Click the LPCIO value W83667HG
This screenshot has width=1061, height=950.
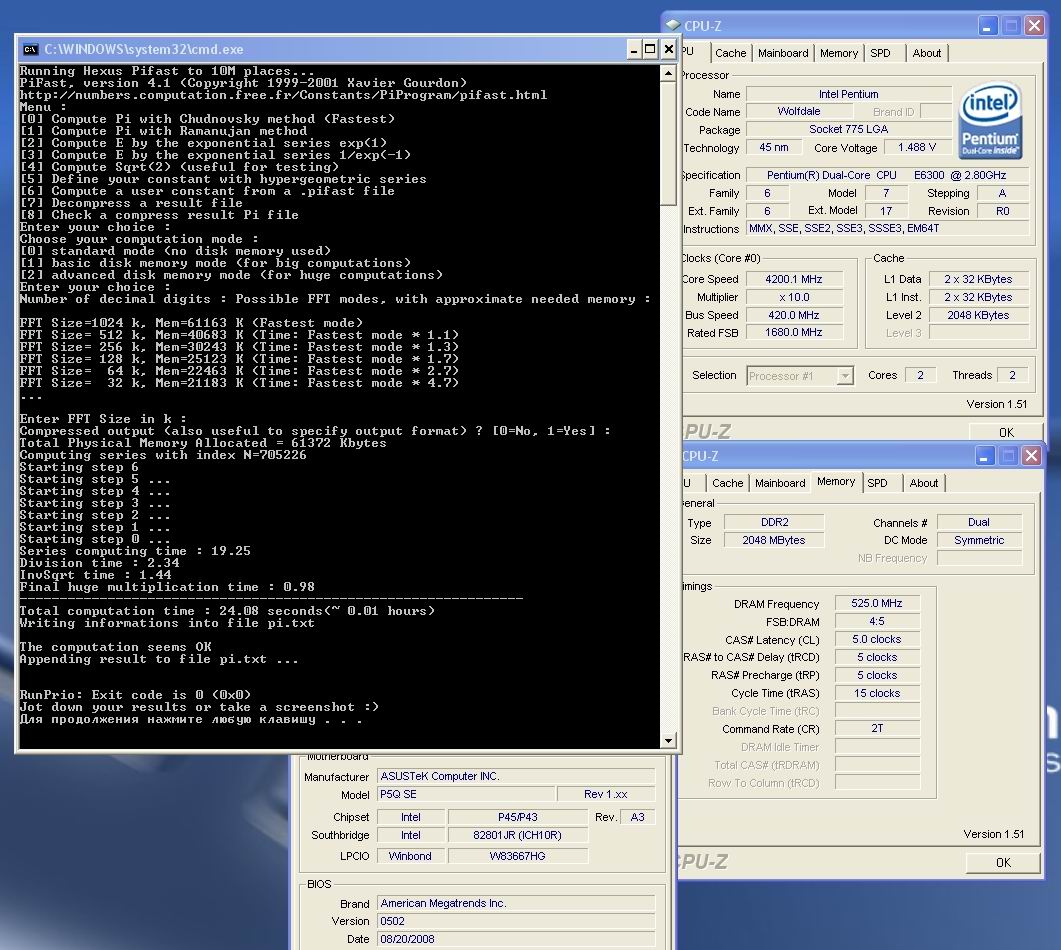pyautogui.click(x=518, y=856)
